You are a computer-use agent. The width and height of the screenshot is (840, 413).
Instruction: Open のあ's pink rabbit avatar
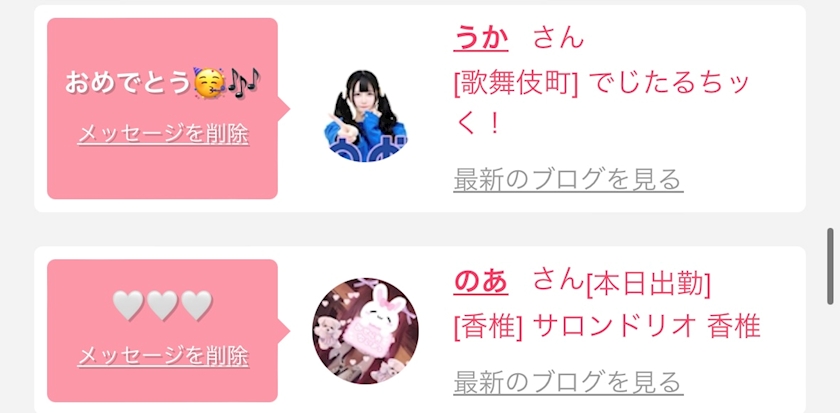click(x=365, y=331)
